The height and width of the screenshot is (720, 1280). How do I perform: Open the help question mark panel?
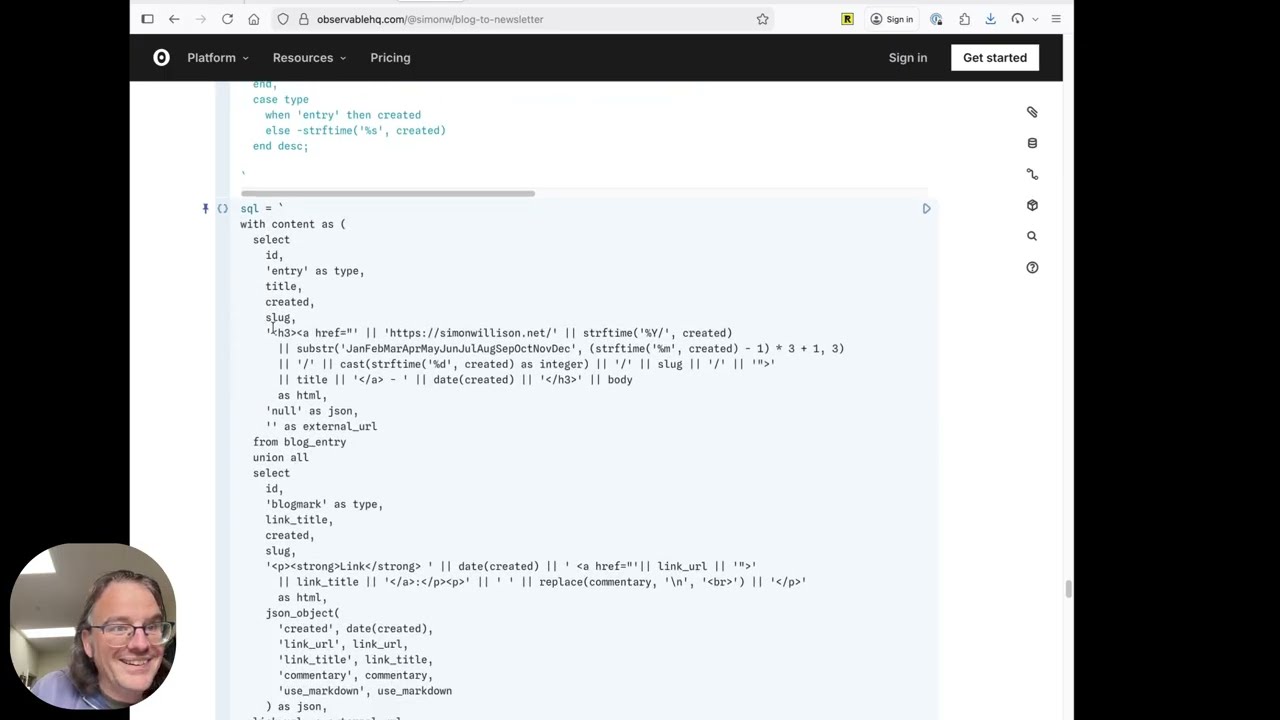click(x=1032, y=267)
